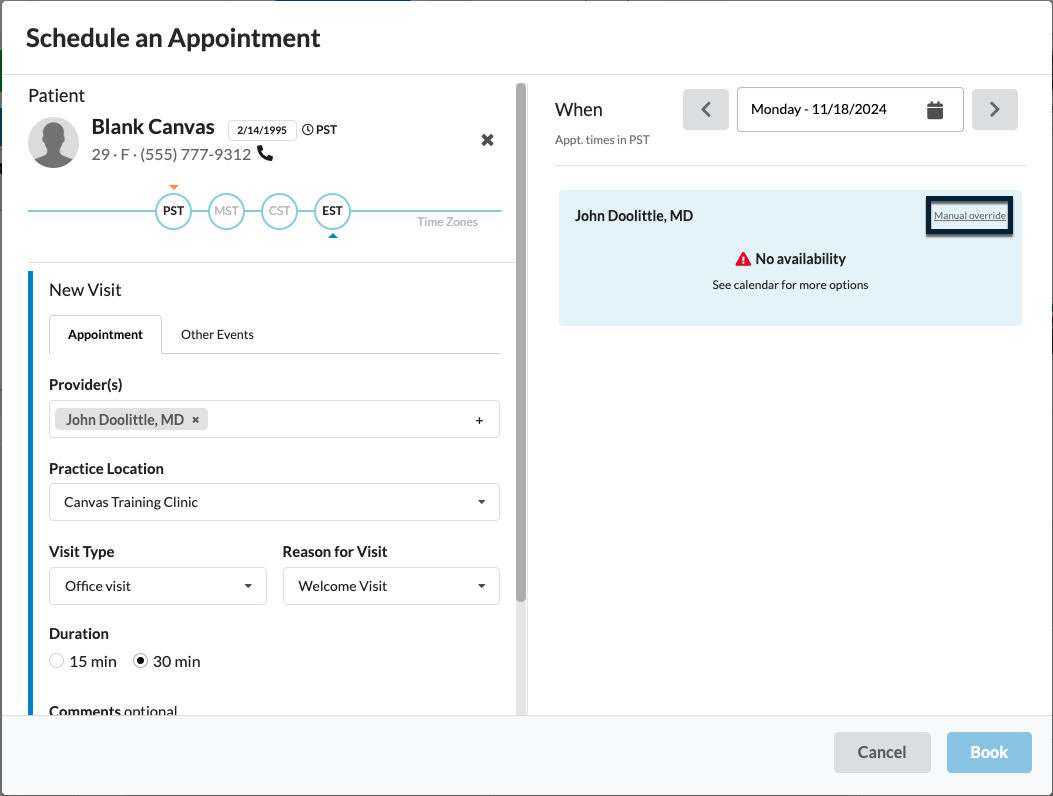Select the 30 min duration option
Viewport: 1053px width, 796px height.
(141, 661)
